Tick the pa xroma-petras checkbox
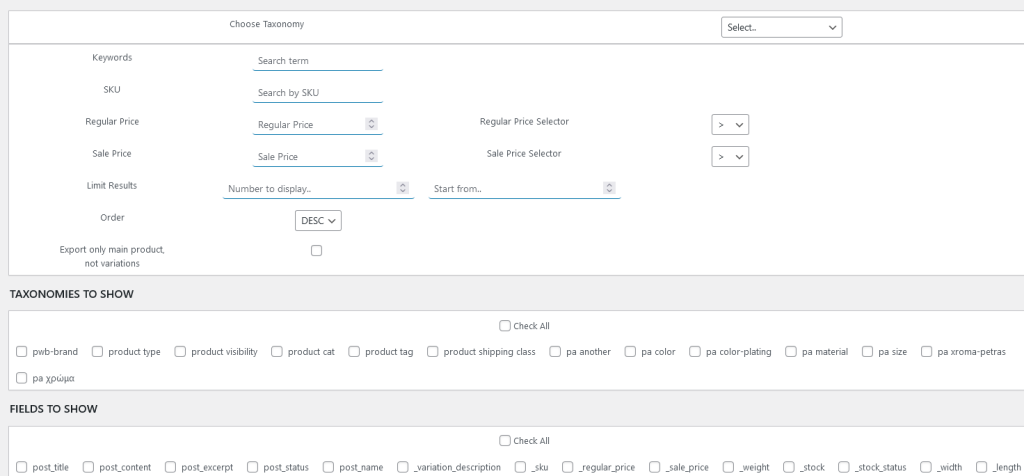Screen dimensions: 1024x476 (927, 352)
